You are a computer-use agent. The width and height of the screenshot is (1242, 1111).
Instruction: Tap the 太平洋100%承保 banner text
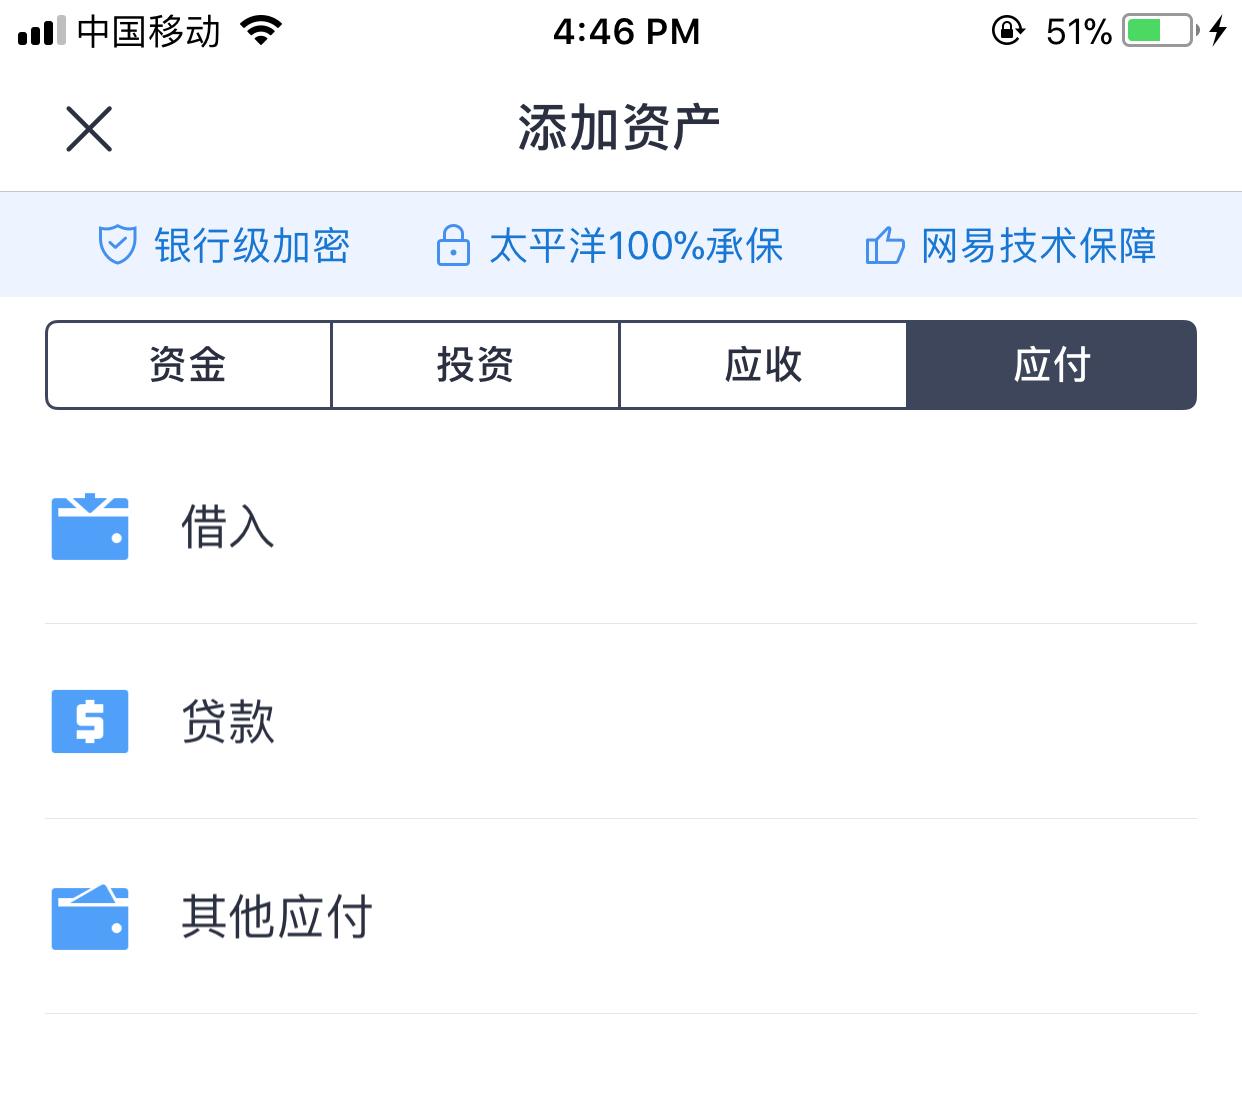click(x=636, y=246)
